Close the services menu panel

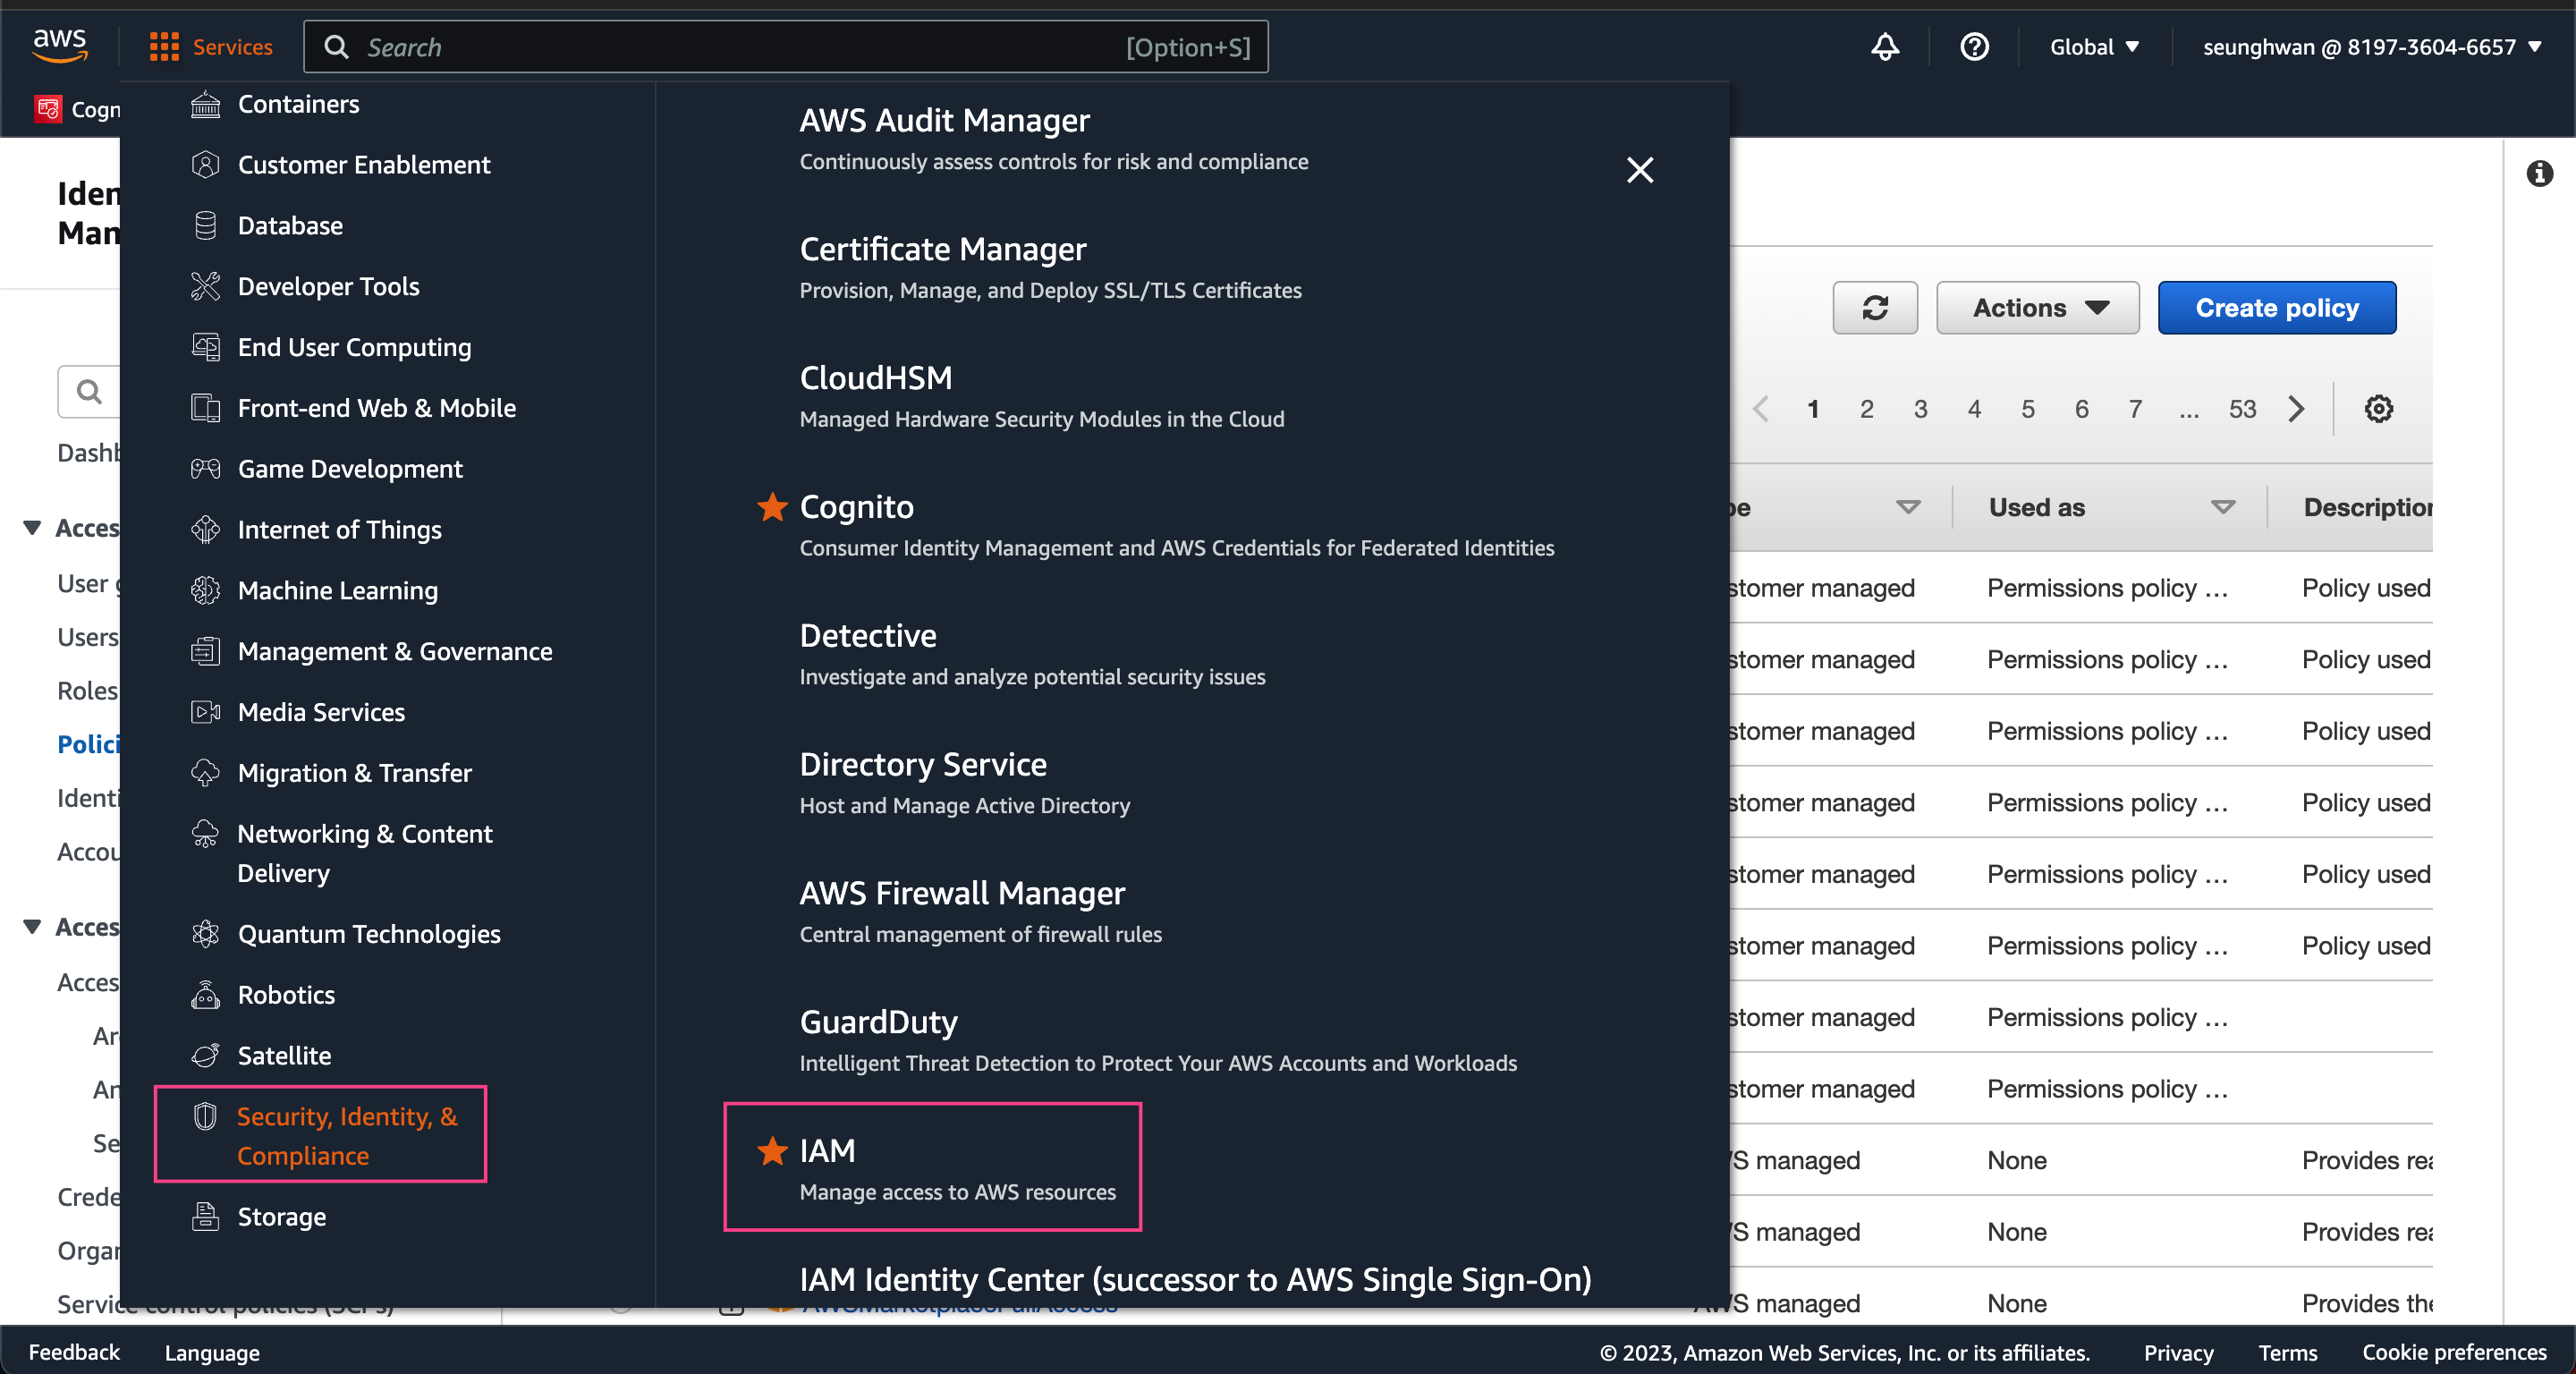1640,170
